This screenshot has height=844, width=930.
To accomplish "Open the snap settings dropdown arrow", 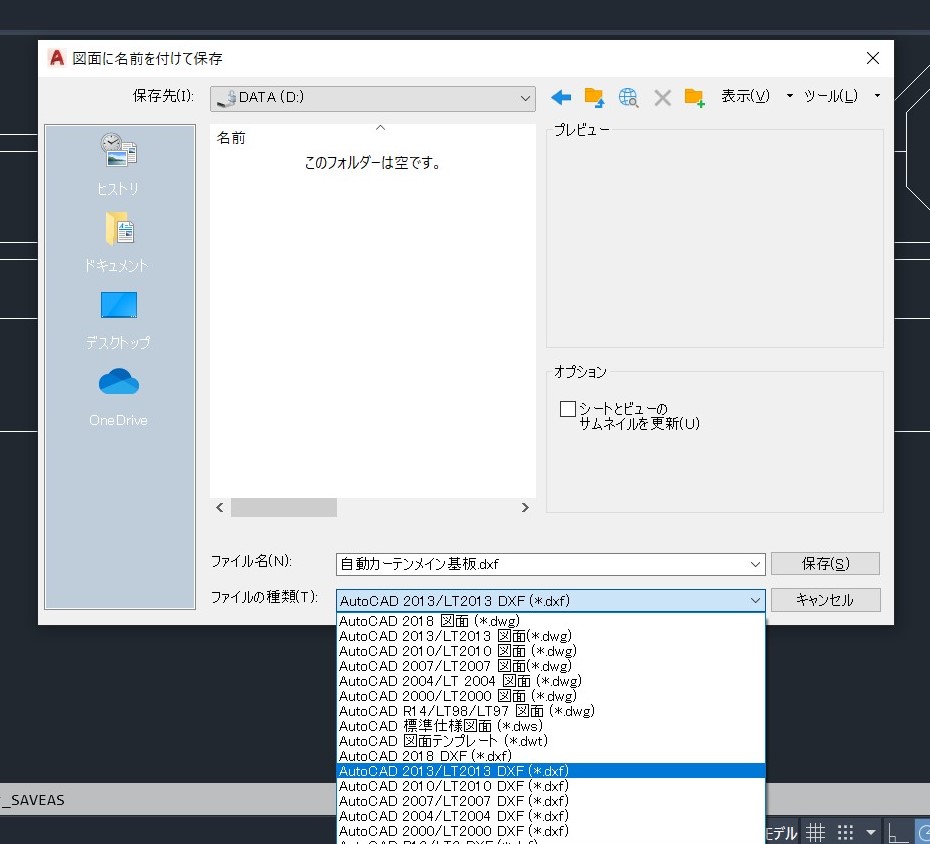I will 869,832.
